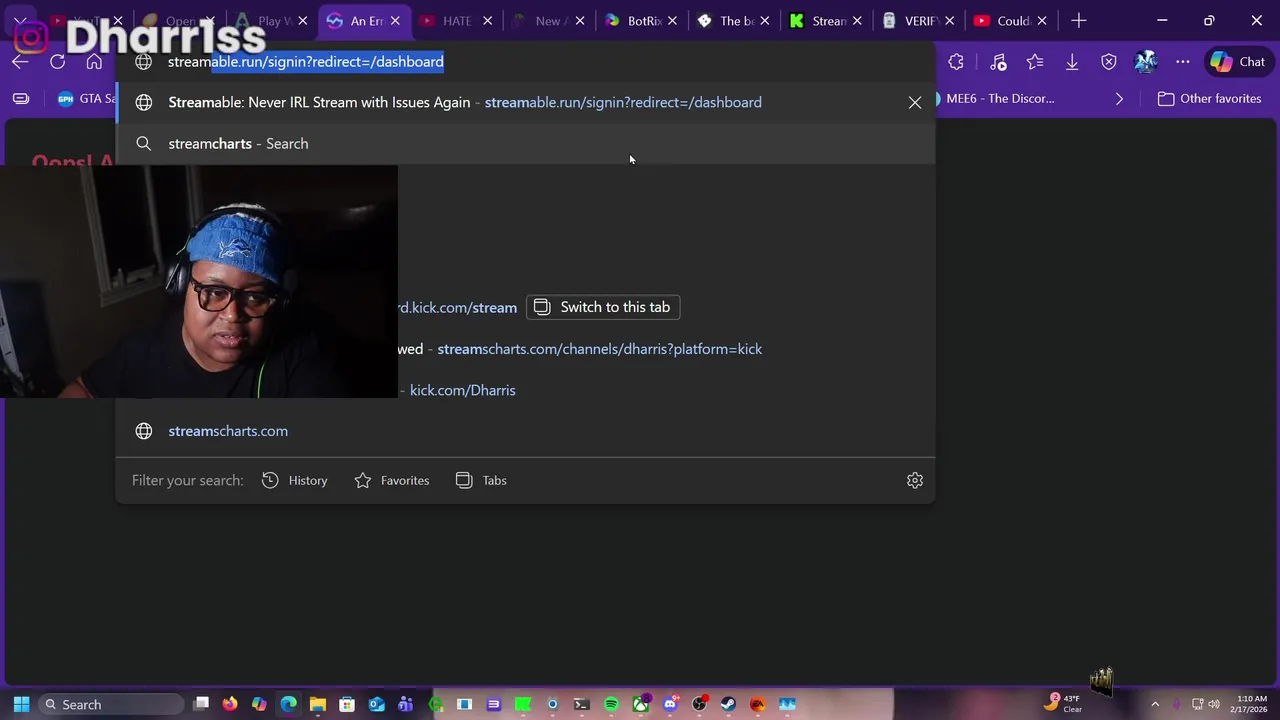
Task: Choose streamcharts search suggestion
Action: point(525,143)
